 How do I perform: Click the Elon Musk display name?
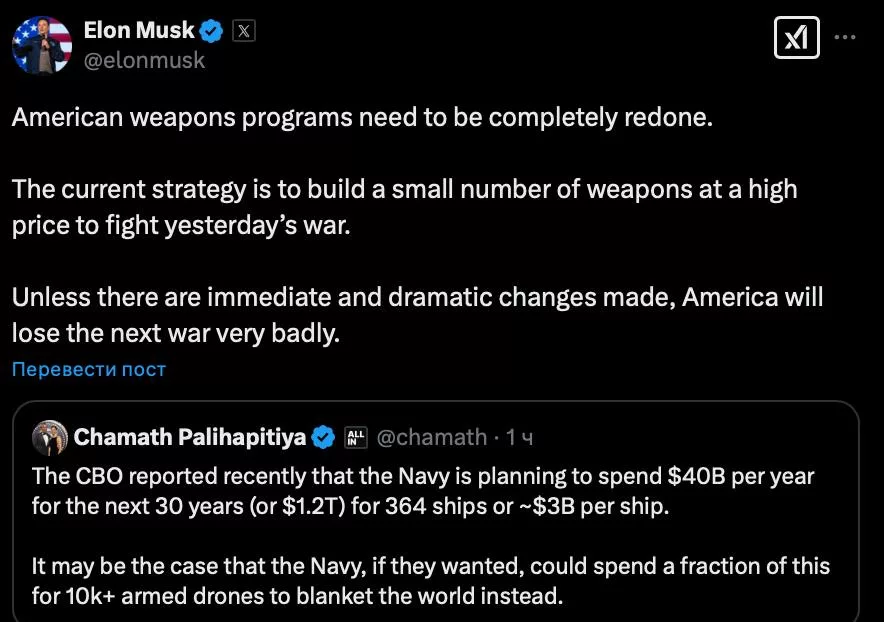(x=139, y=31)
